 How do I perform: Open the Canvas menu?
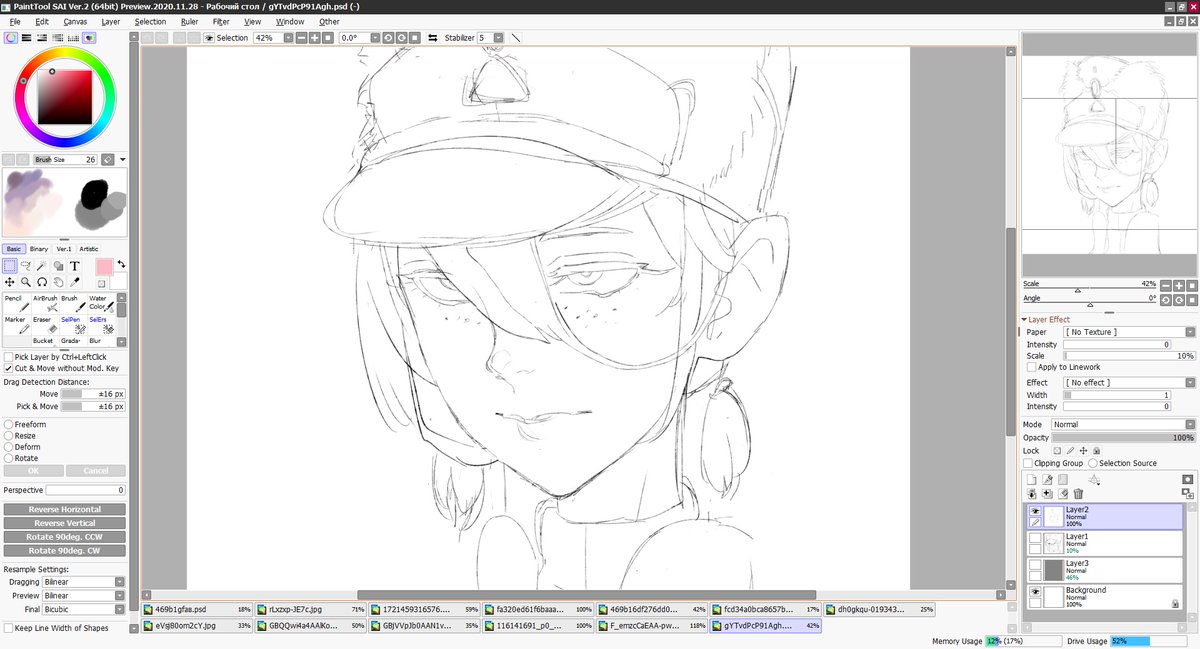74,21
